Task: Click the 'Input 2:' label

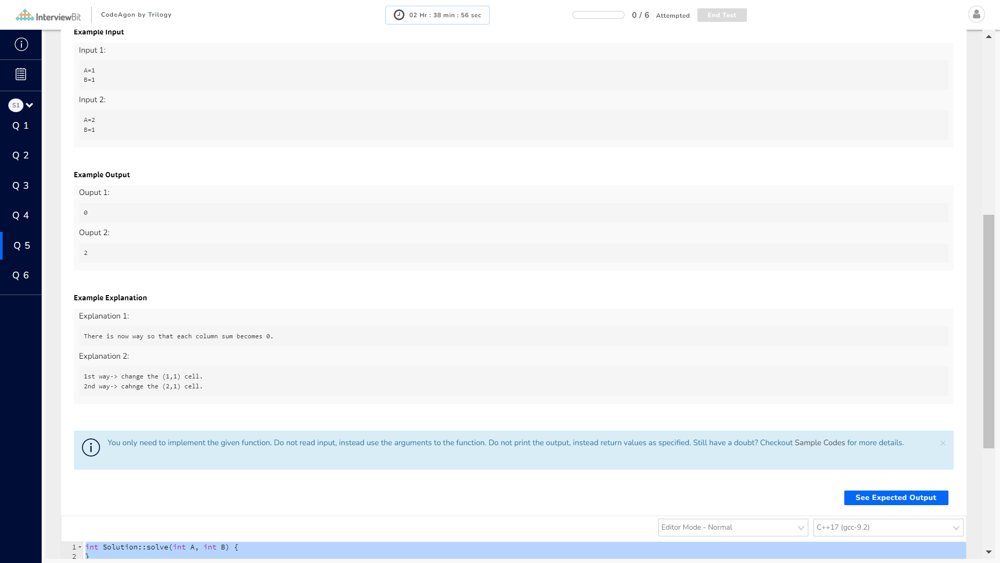Action: [x=92, y=99]
